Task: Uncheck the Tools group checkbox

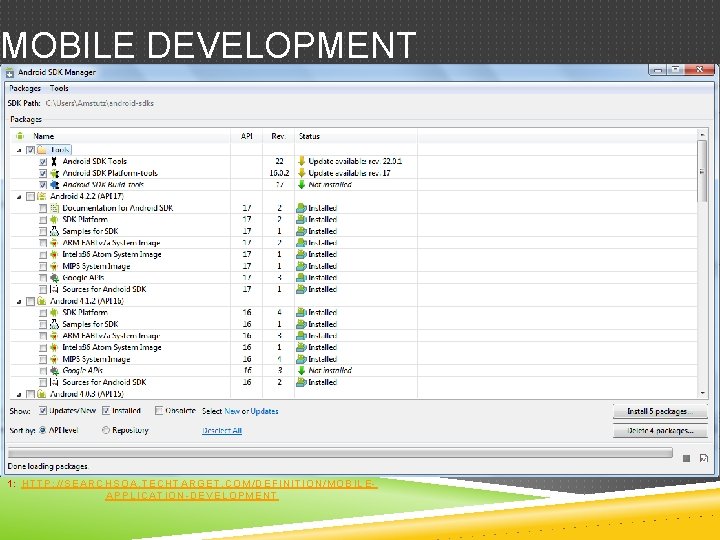Action: [30, 150]
